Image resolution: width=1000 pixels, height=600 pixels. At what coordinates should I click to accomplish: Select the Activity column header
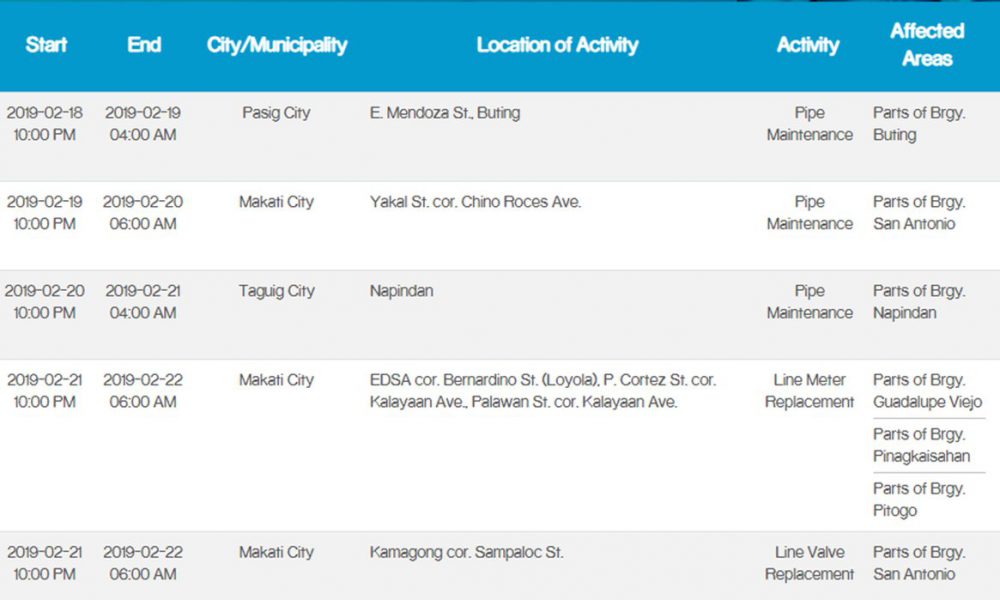pyautogui.click(x=808, y=45)
